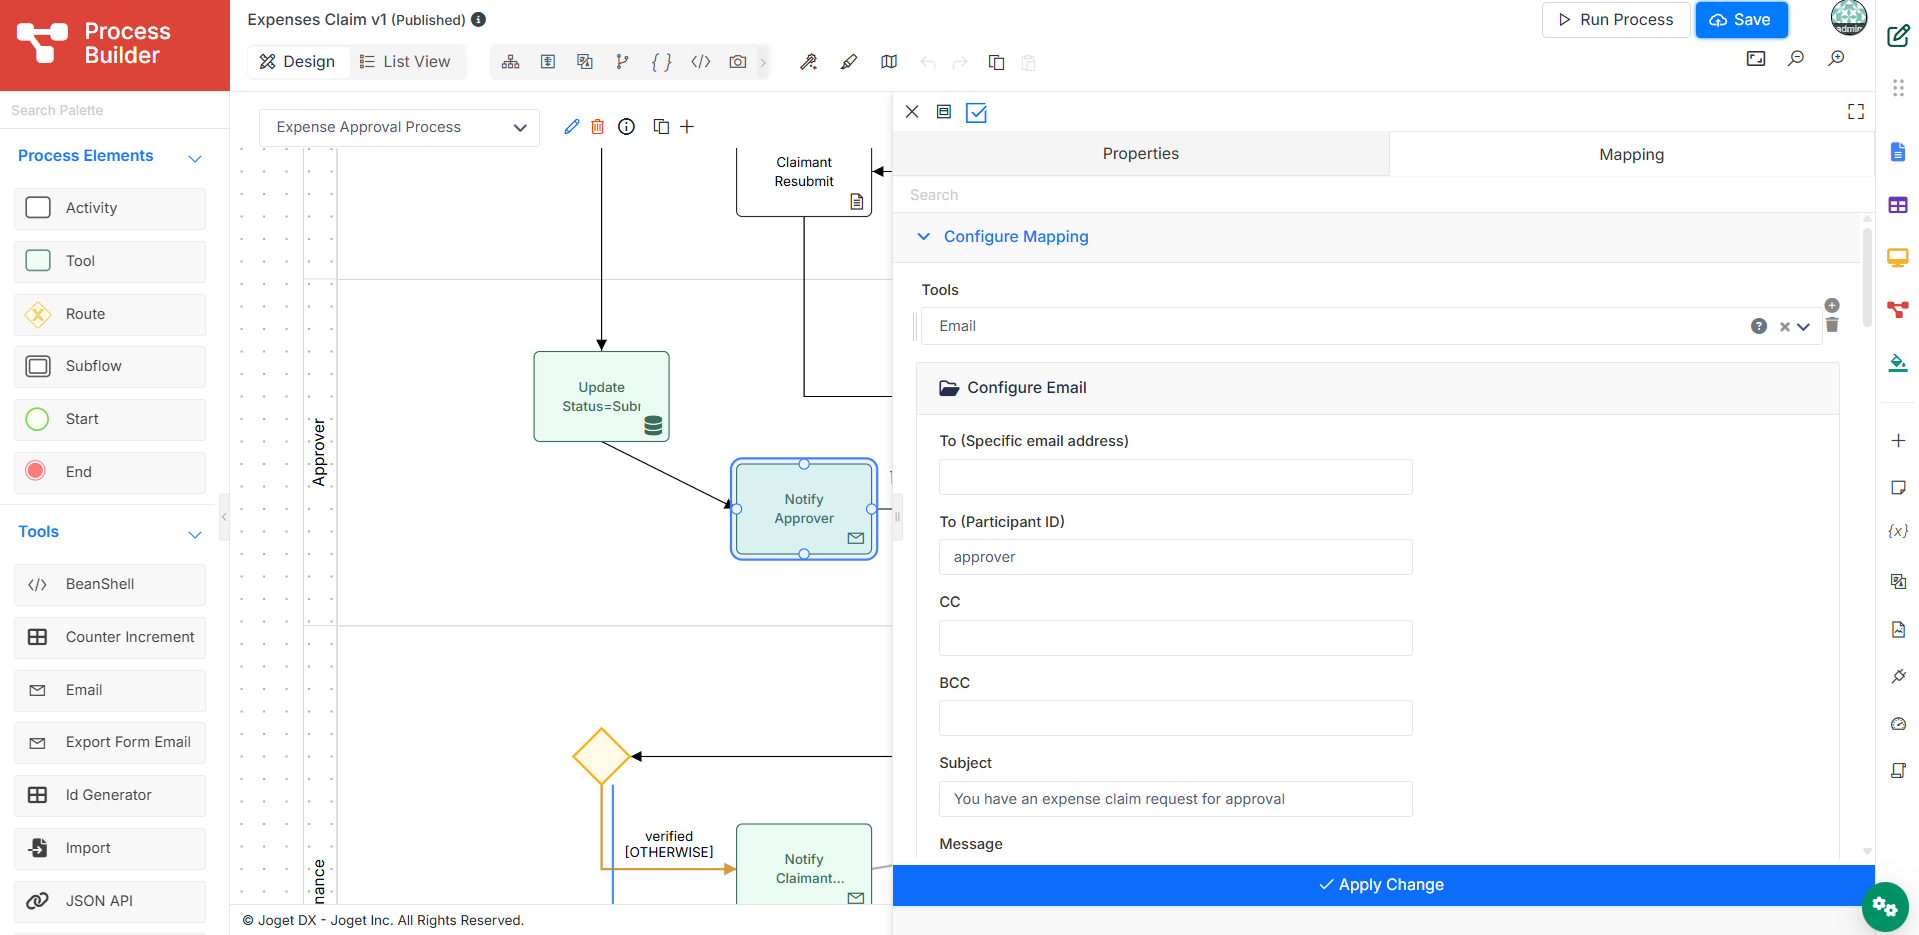Click the Apply Change button
1919x935 pixels.
[1383, 885]
